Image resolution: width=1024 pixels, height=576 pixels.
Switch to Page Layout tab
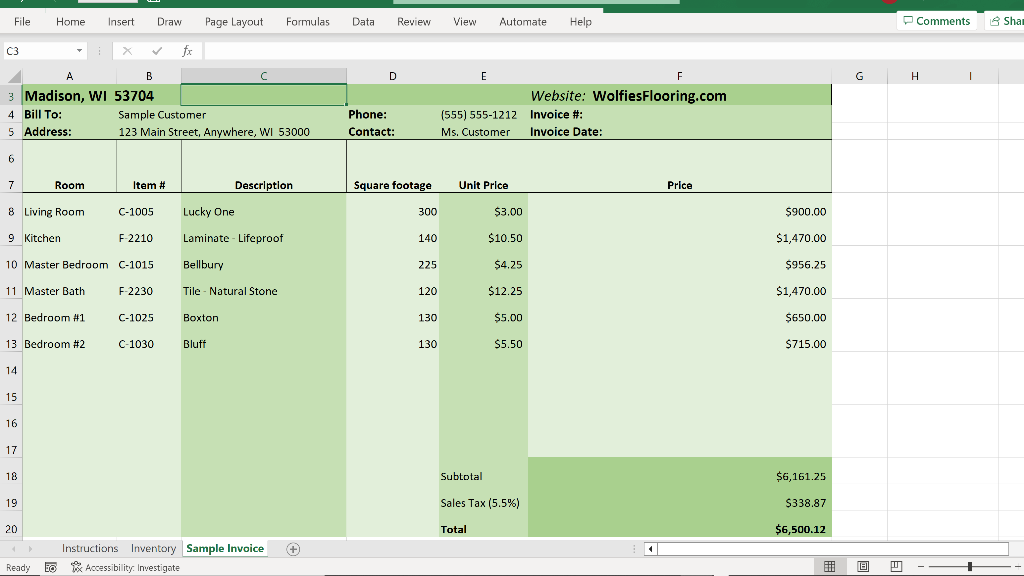pos(234,22)
